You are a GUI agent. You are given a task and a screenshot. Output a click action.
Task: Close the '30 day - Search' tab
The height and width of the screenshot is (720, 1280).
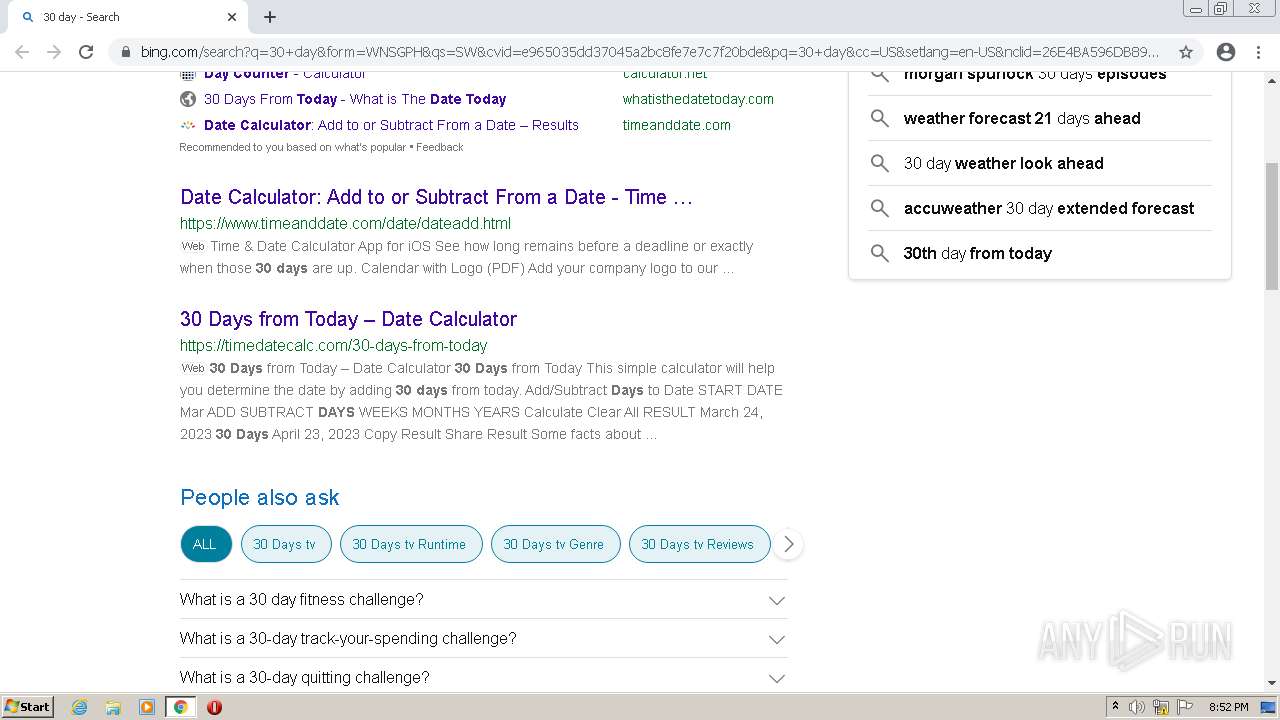[232, 17]
